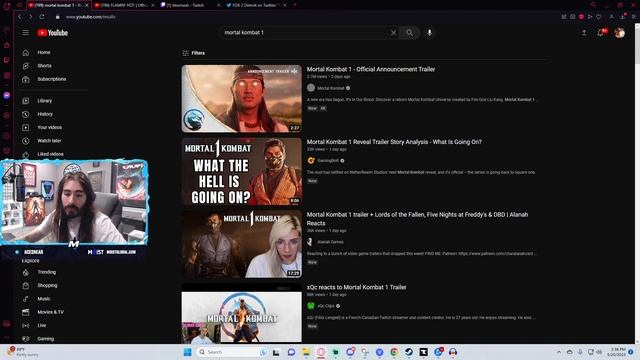Click the magnifier search button
This screenshot has width=640, height=360.
409,33
